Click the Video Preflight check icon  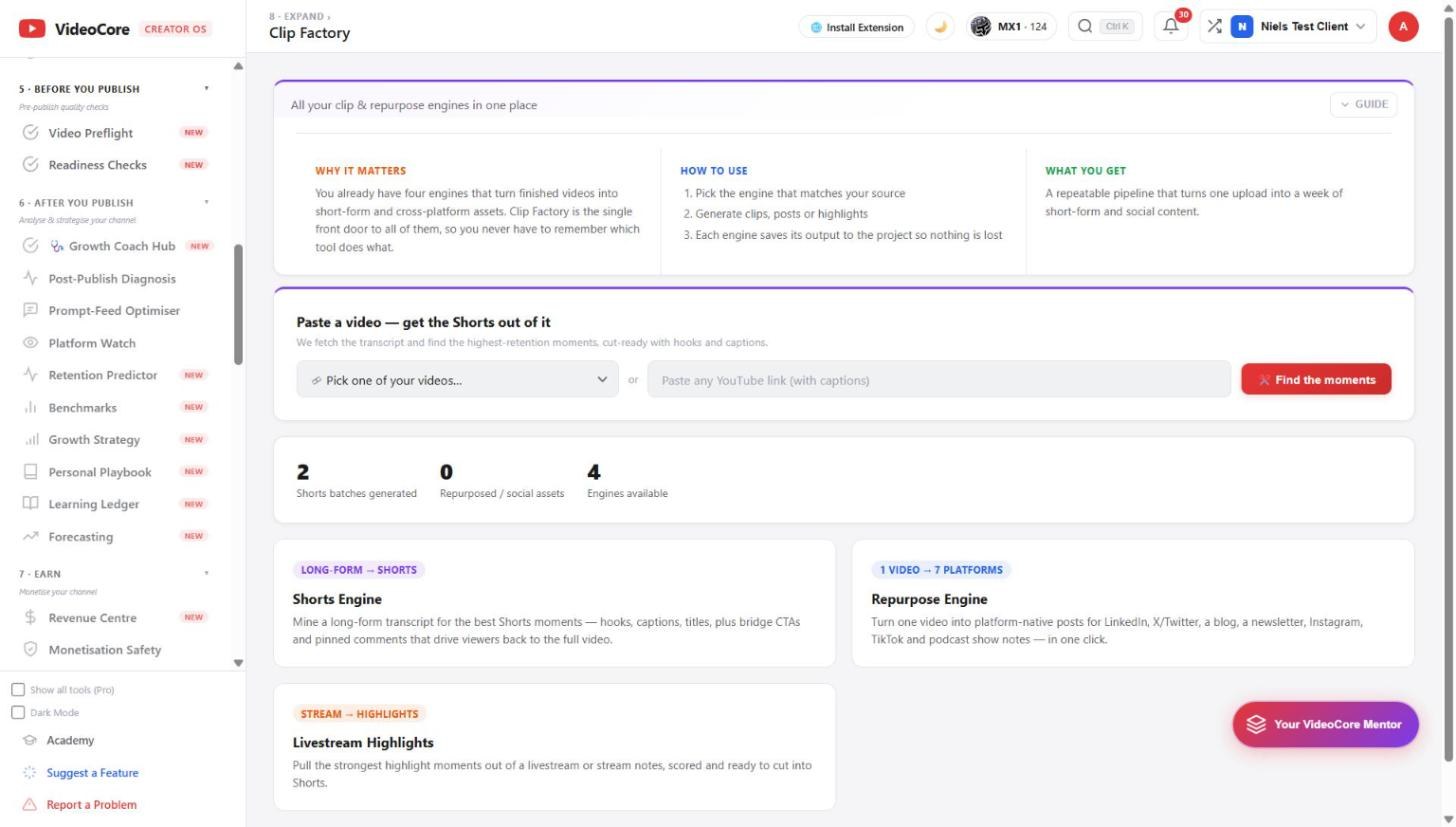pyautogui.click(x=31, y=133)
